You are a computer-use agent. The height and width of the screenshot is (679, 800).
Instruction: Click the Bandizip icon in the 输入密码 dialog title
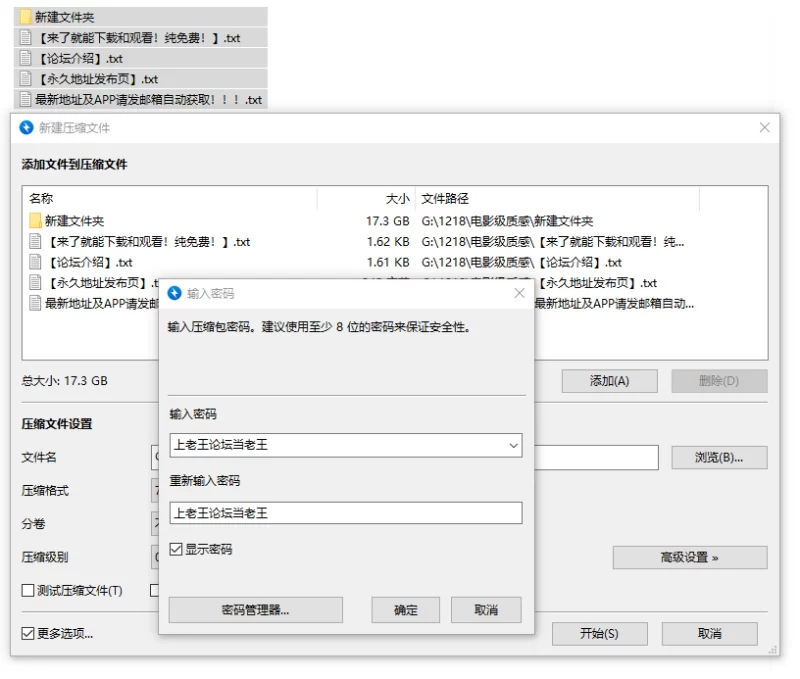pyautogui.click(x=174, y=293)
